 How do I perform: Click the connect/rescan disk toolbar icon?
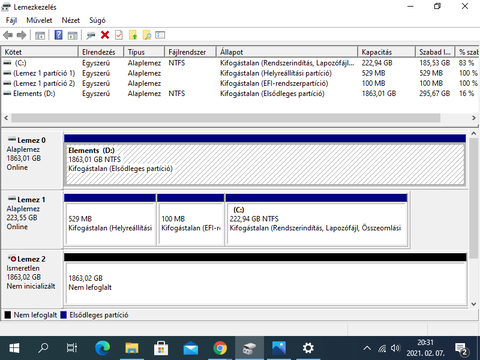(x=91, y=35)
